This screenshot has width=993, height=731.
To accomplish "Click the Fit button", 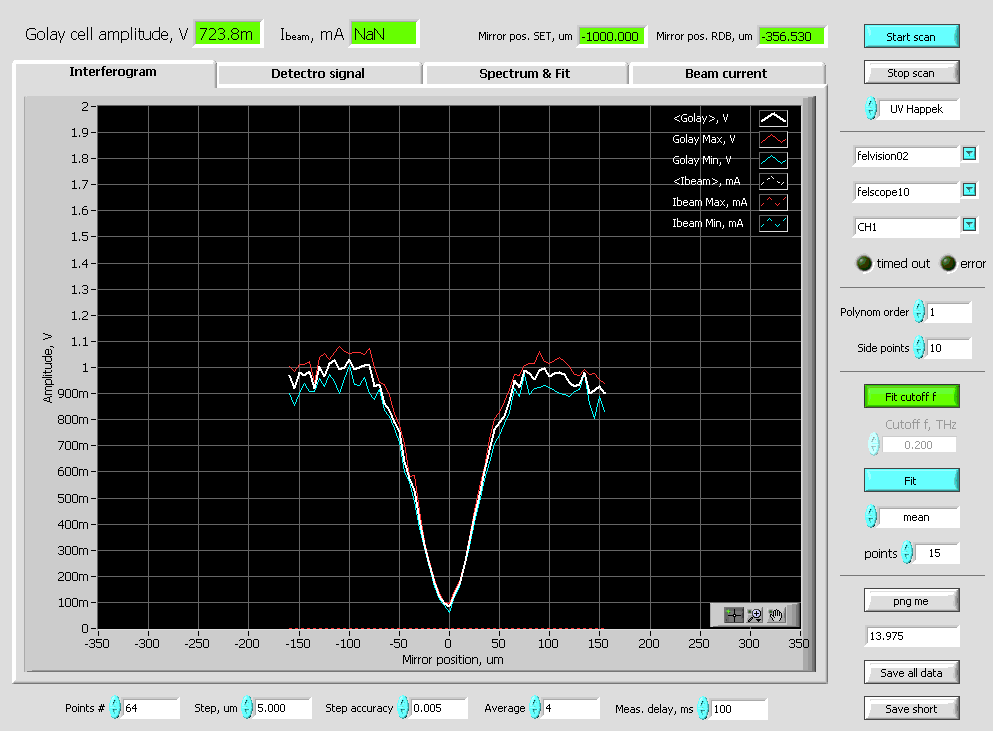I will pyautogui.click(x=911, y=481).
